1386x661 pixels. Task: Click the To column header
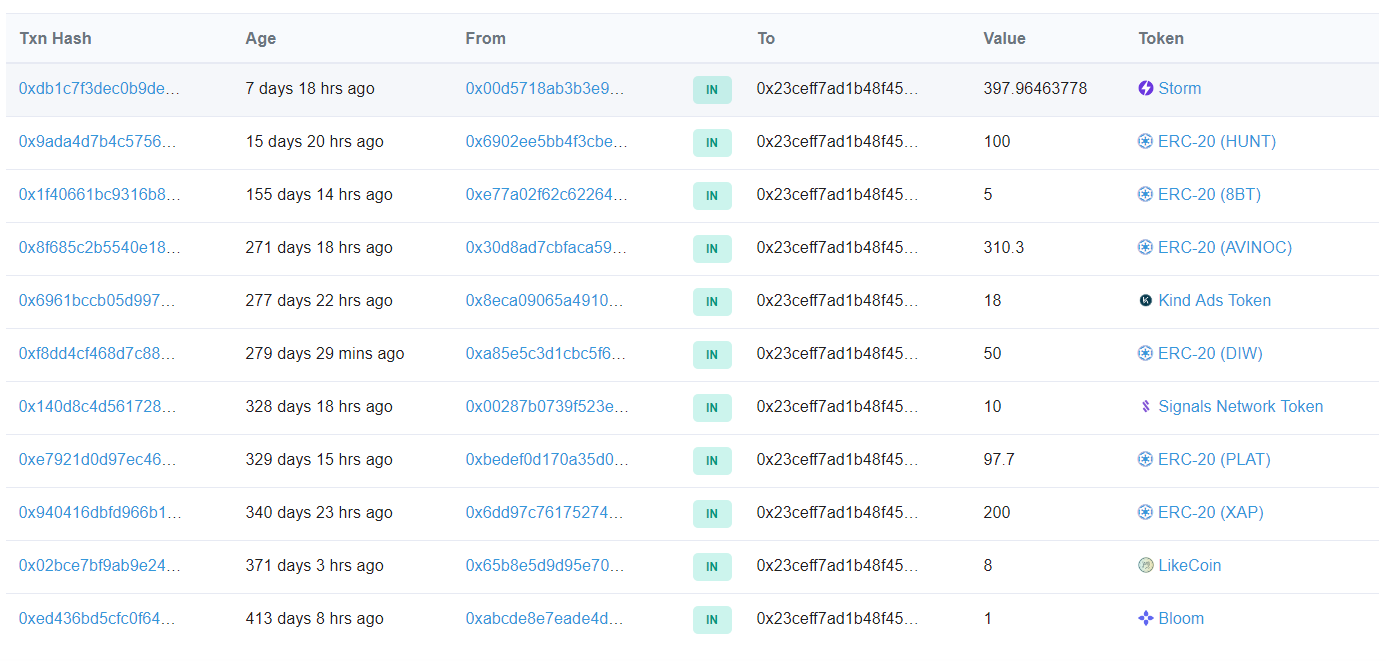point(766,38)
